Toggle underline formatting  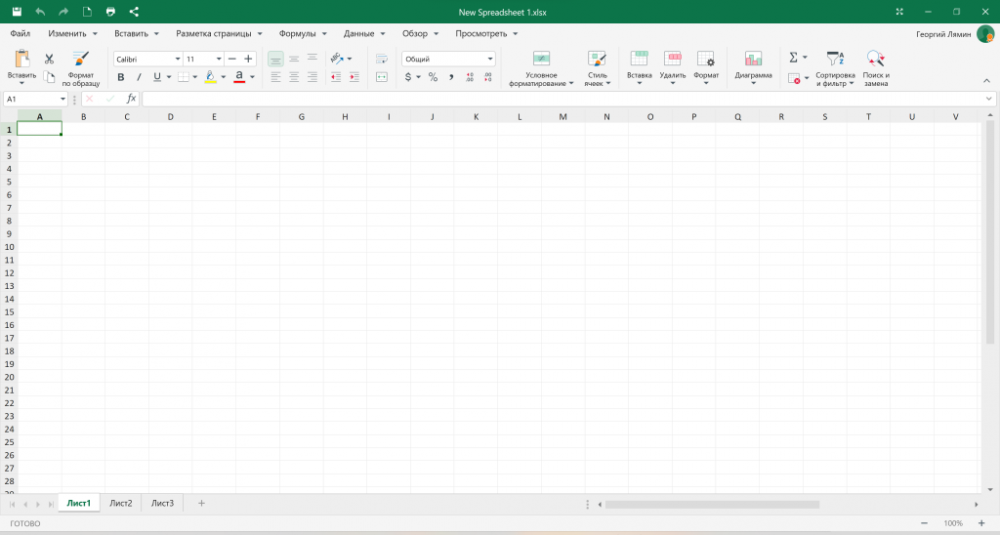click(157, 77)
